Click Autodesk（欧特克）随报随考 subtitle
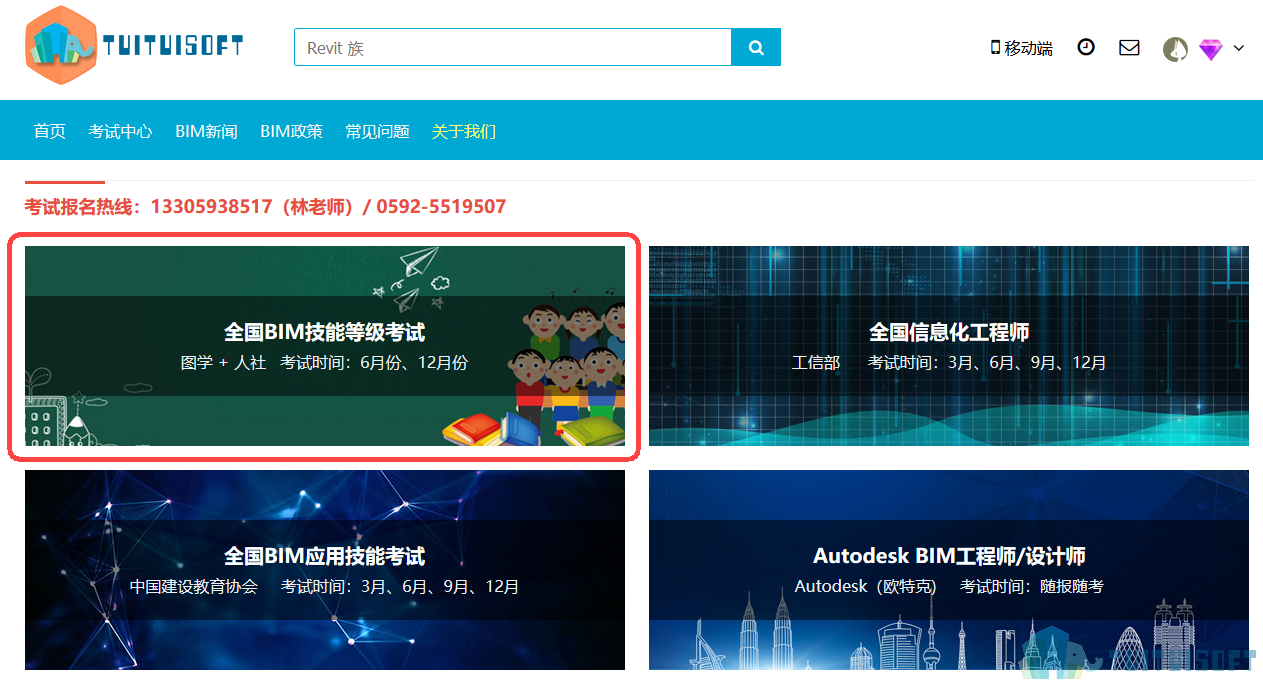This screenshot has height=682, width=1263. pyautogui.click(x=949, y=587)
